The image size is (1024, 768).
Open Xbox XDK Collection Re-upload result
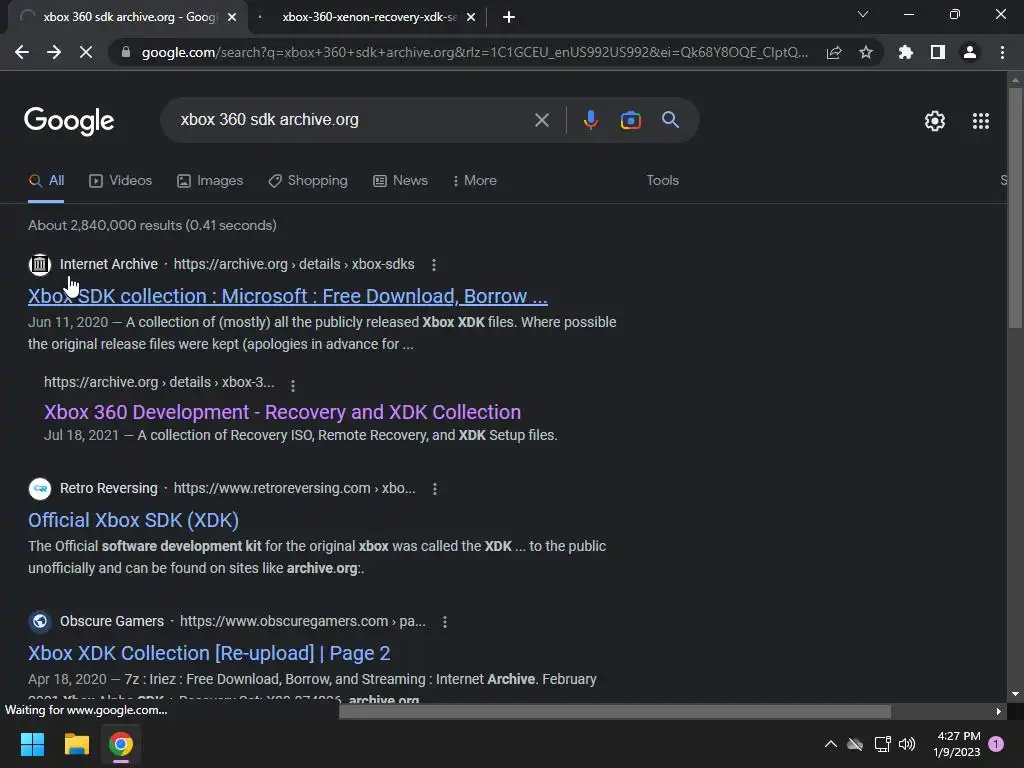pyautogui.click(x=209, y=654)
